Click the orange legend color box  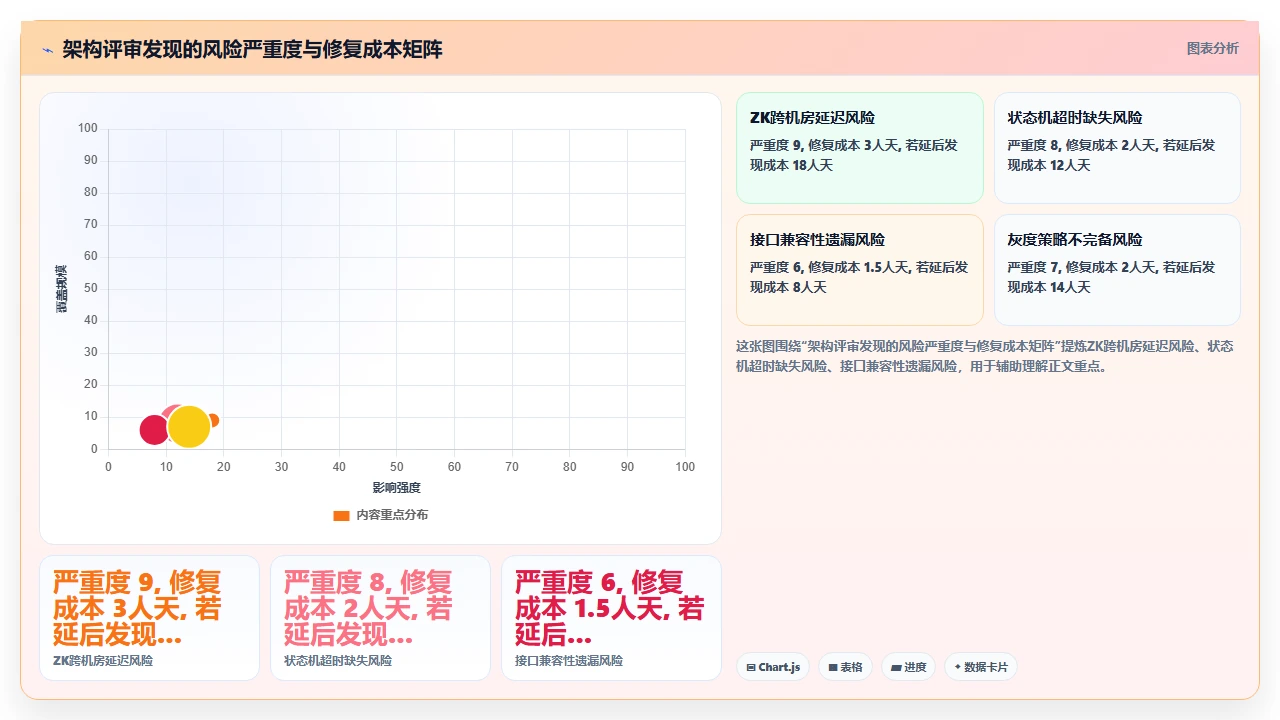pos(341,515)
